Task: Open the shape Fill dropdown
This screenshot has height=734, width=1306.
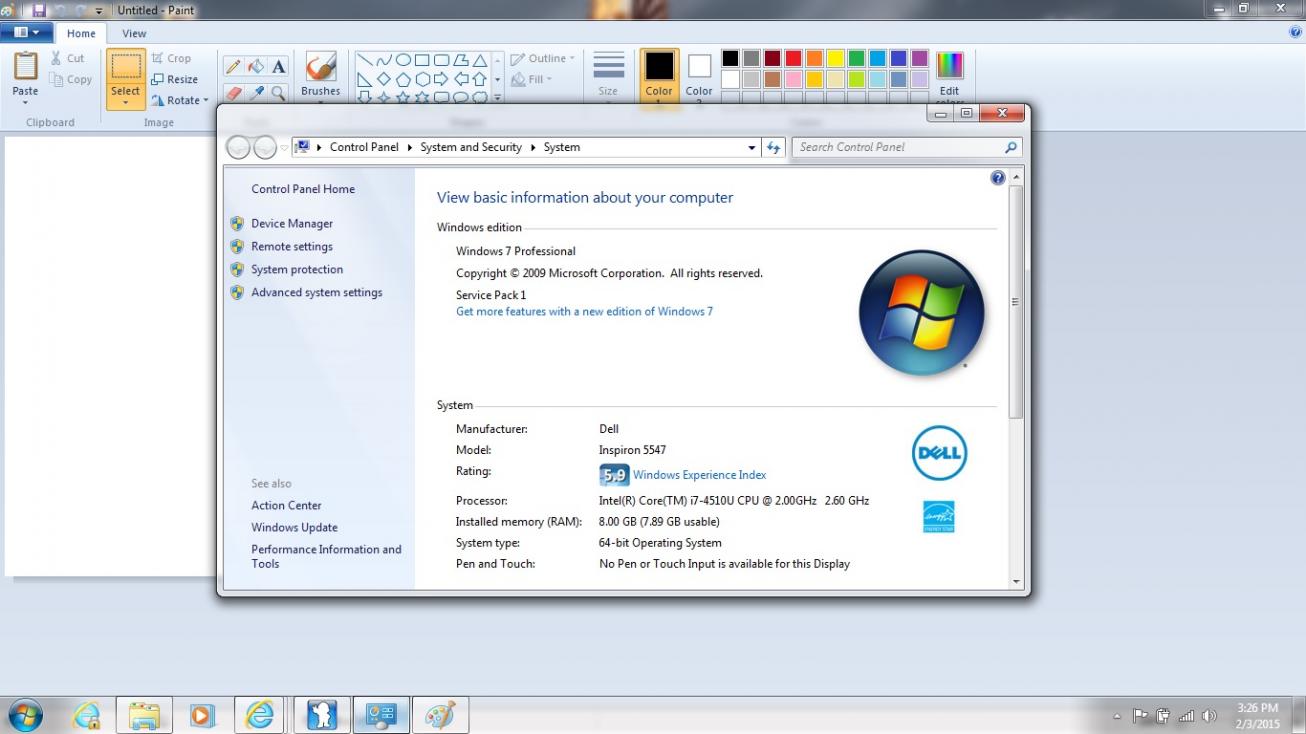Action: pyautogui.click(x=532, y=79)
